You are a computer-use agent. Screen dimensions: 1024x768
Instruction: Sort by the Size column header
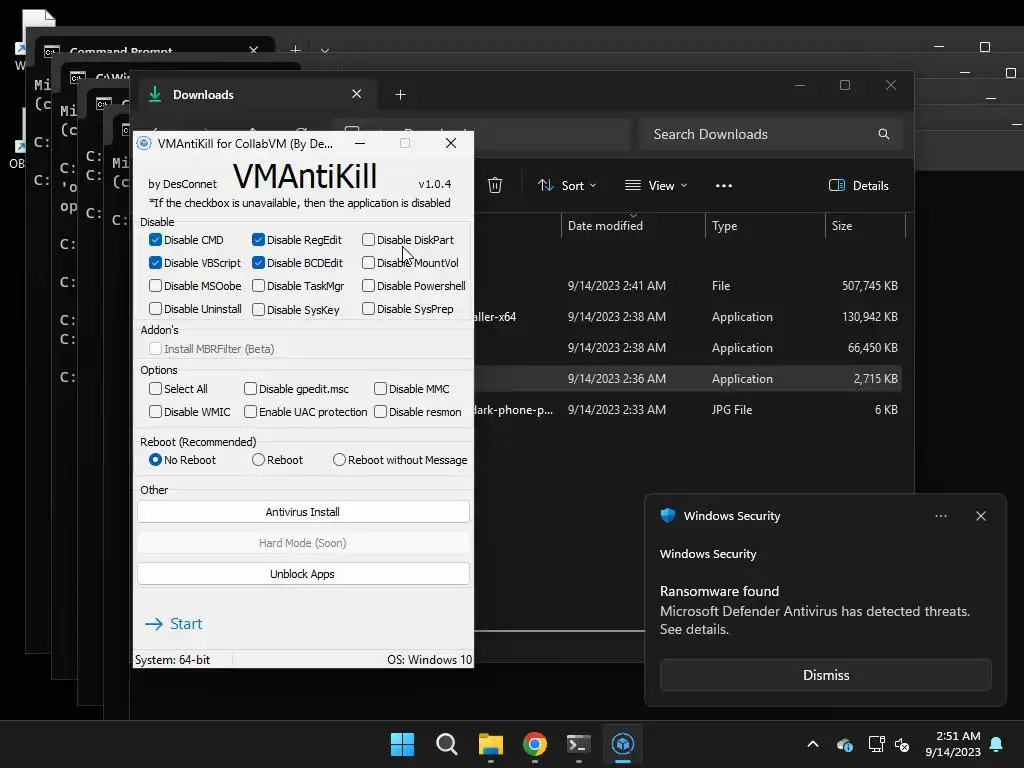point(865,225)
